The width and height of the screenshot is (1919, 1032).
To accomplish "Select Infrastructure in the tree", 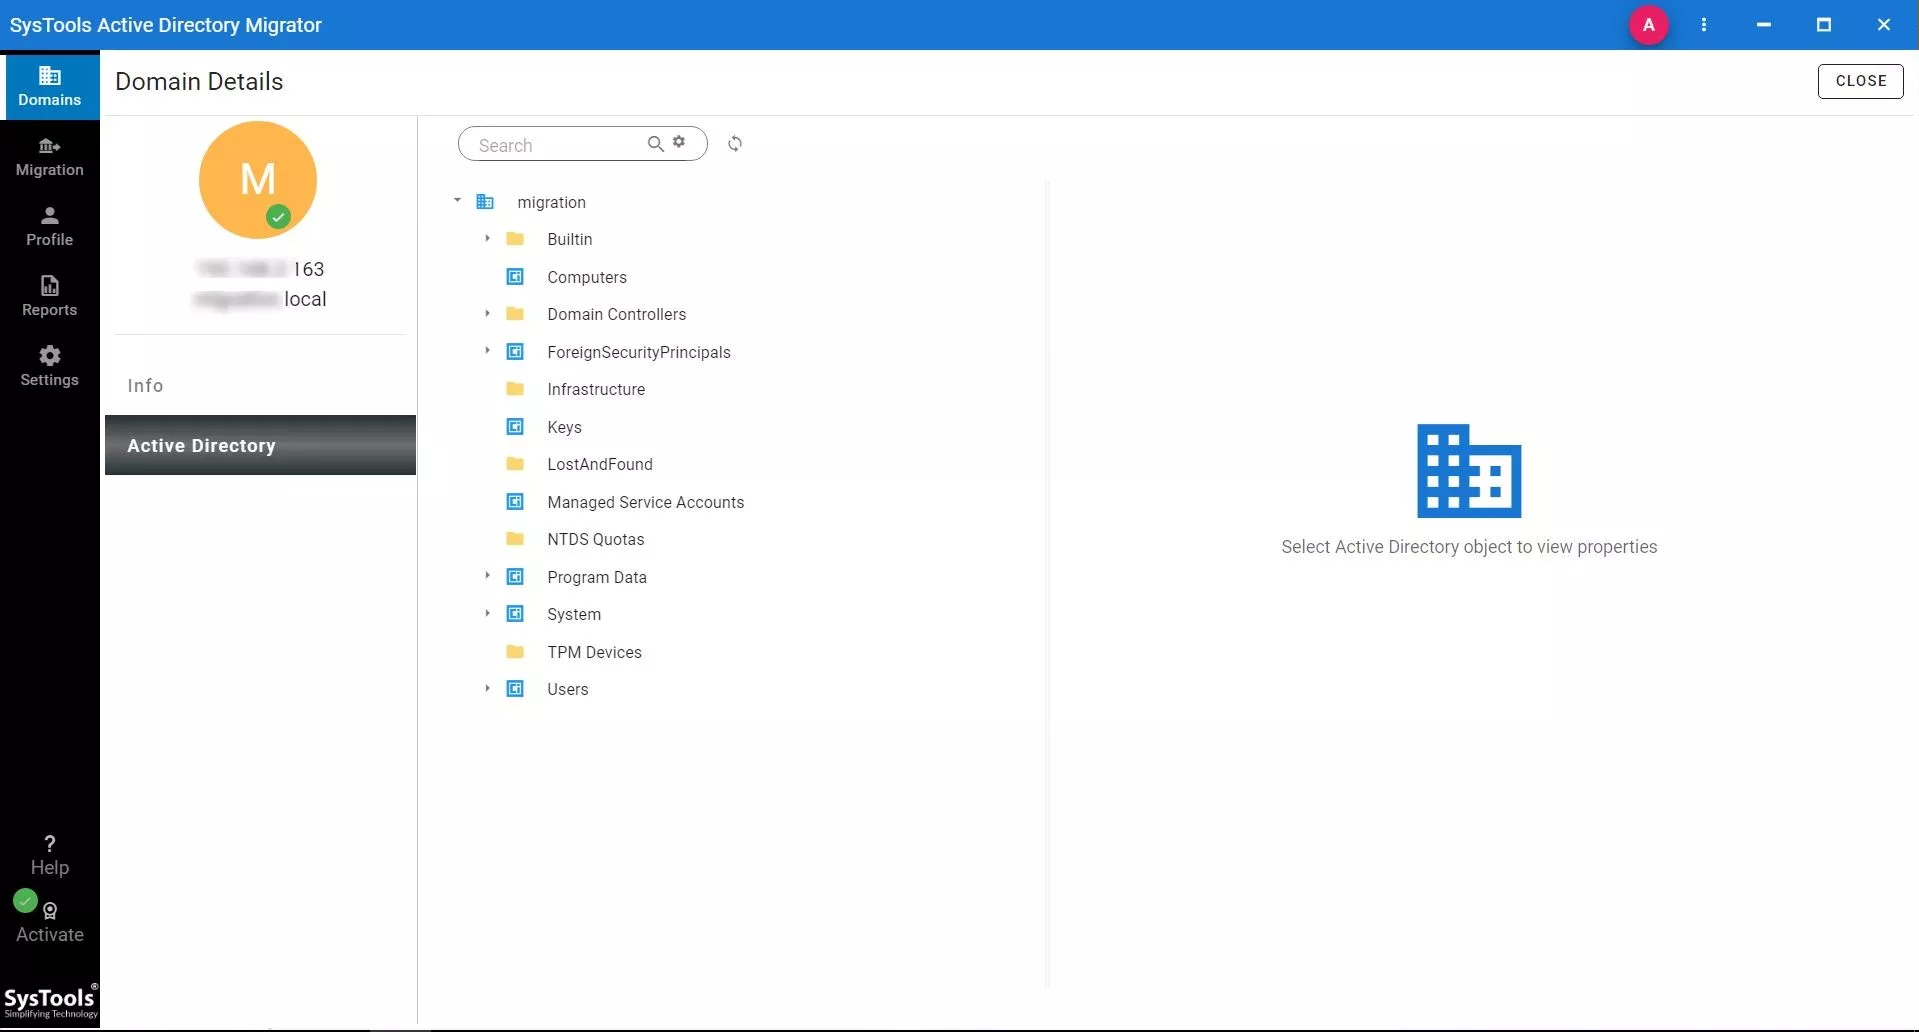I will pyautogui.click(x=596, y=389).
